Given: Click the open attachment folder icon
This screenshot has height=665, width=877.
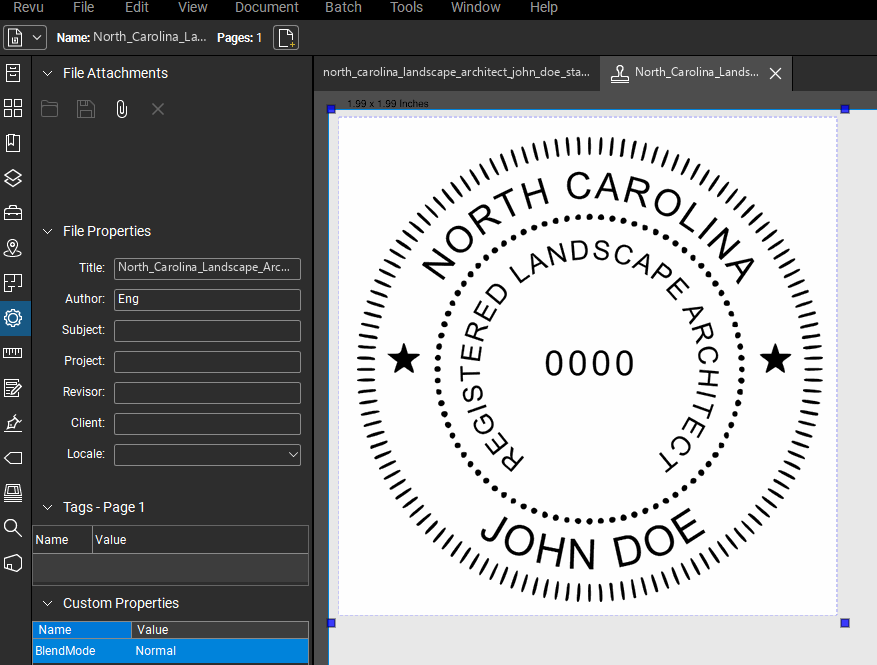Looking at the screenshot, I should [49, 109].
